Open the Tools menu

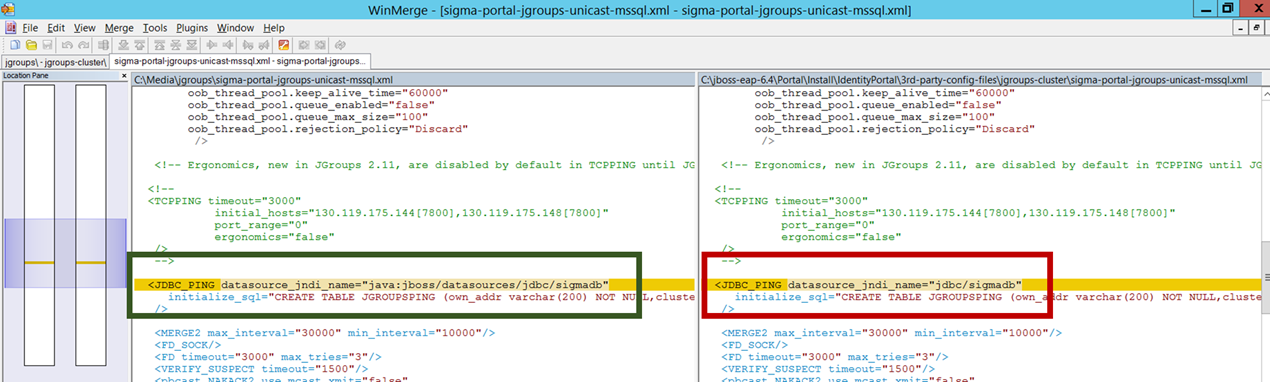155,28
